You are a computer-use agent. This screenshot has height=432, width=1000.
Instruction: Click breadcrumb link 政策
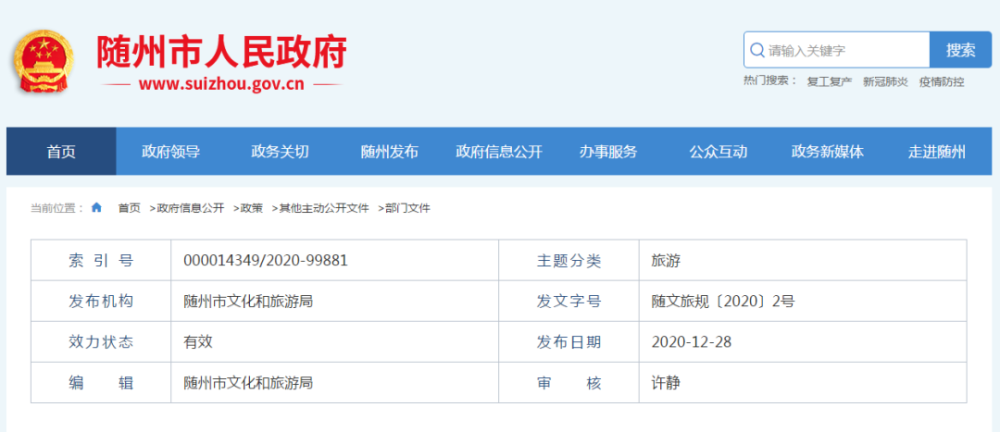pyautogui.click(x=250, y=208)
